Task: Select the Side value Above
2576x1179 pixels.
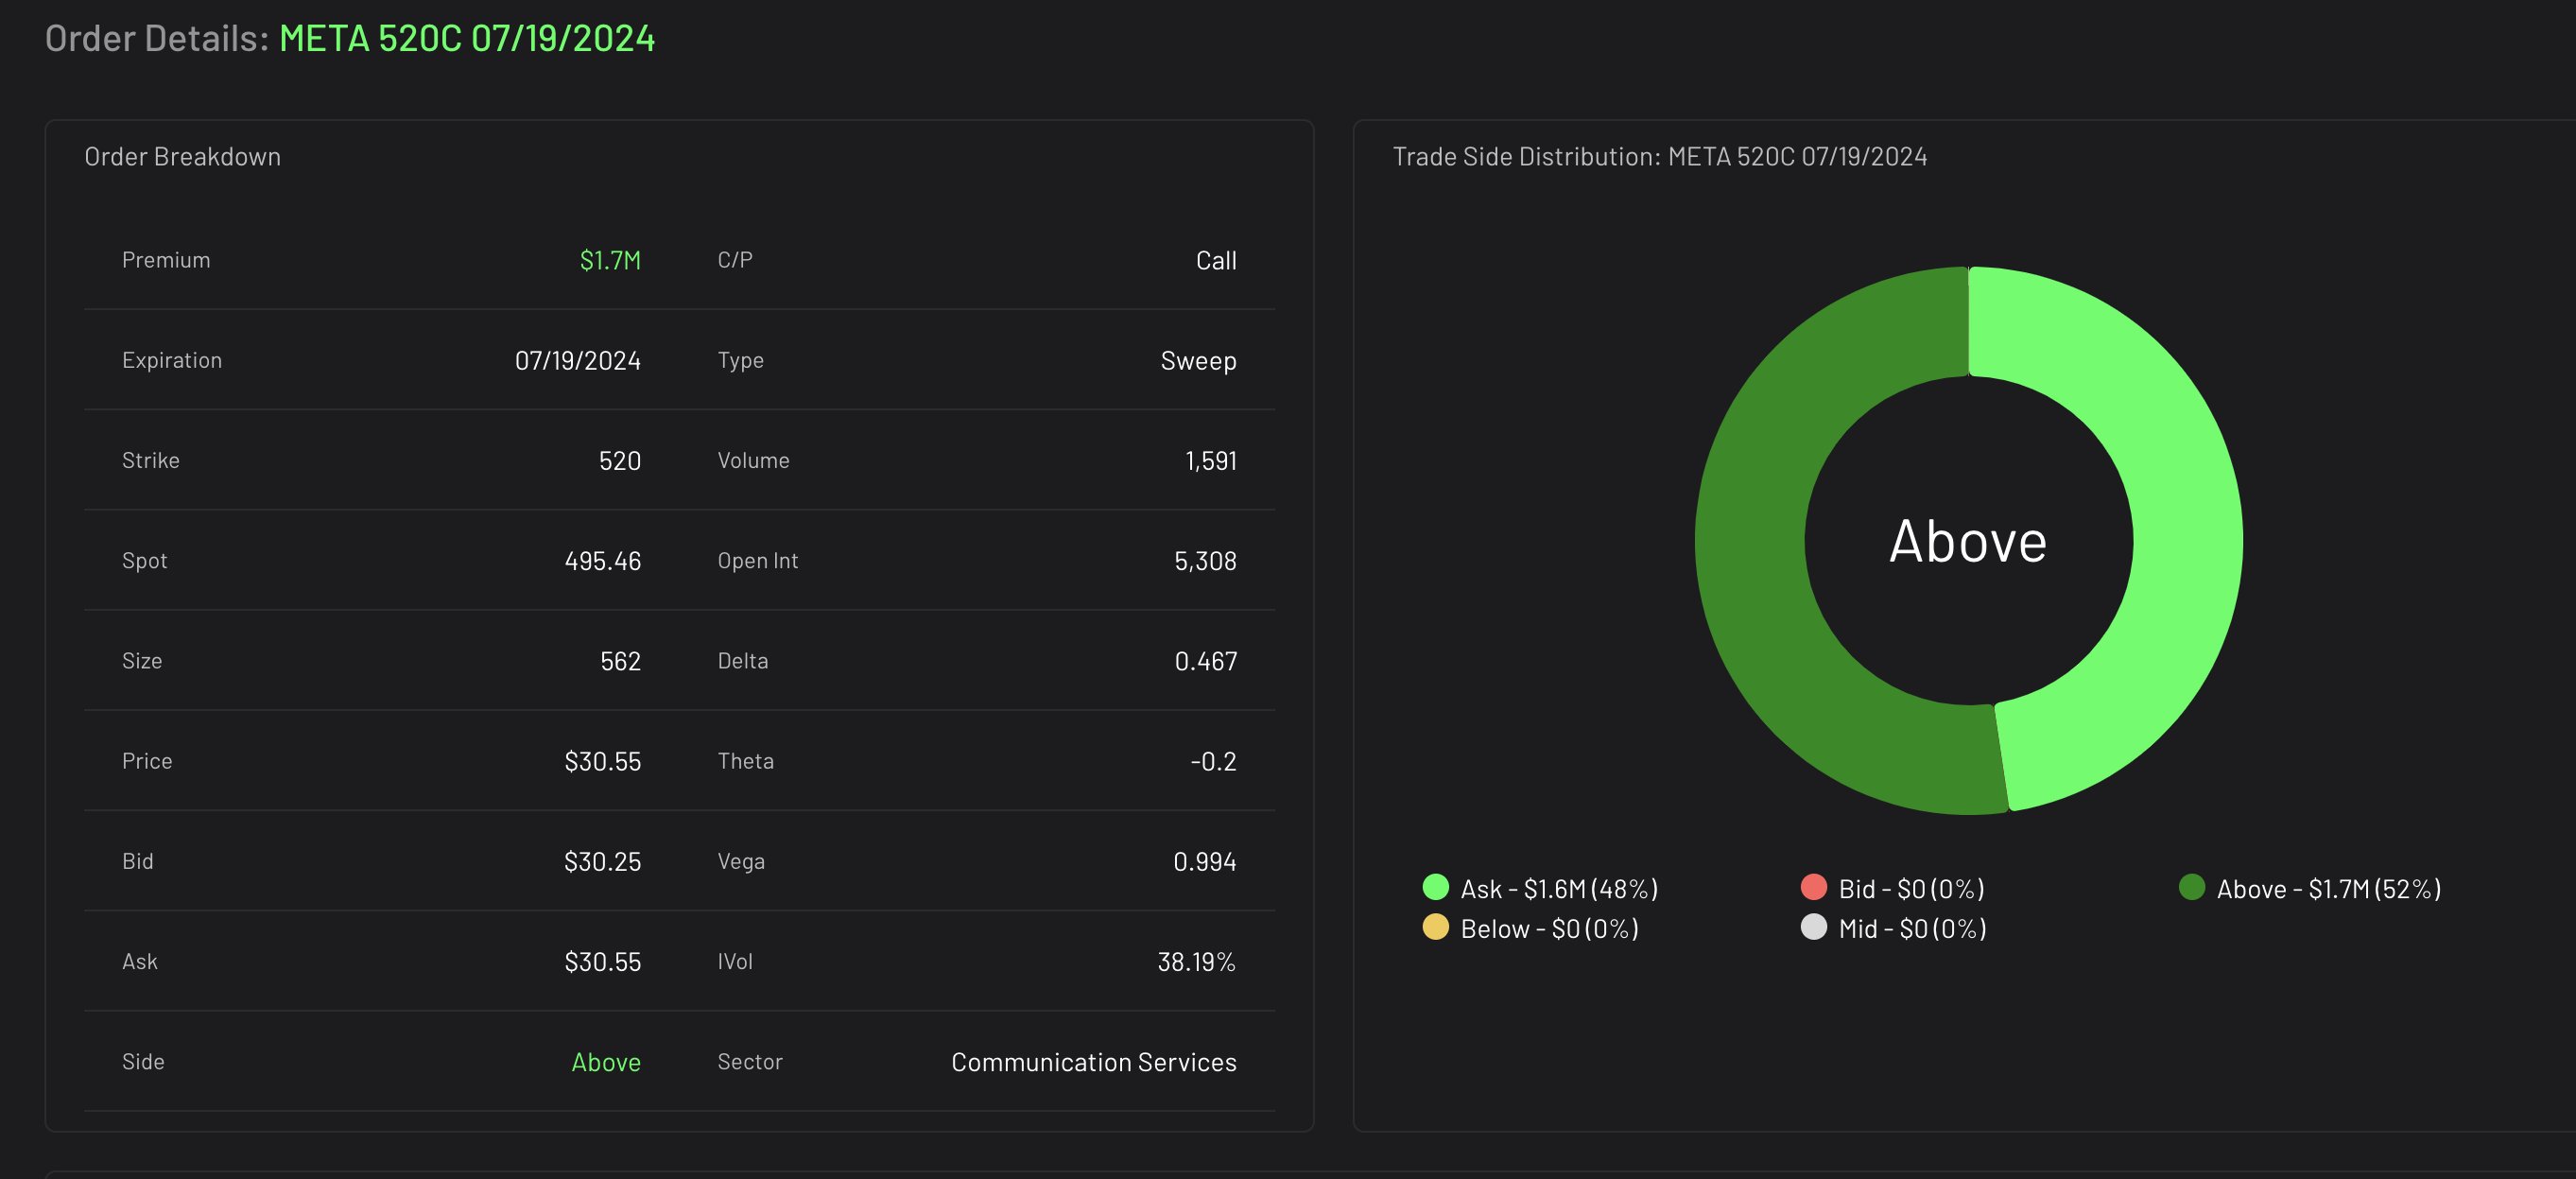Action: click(x=606, y=1062)
